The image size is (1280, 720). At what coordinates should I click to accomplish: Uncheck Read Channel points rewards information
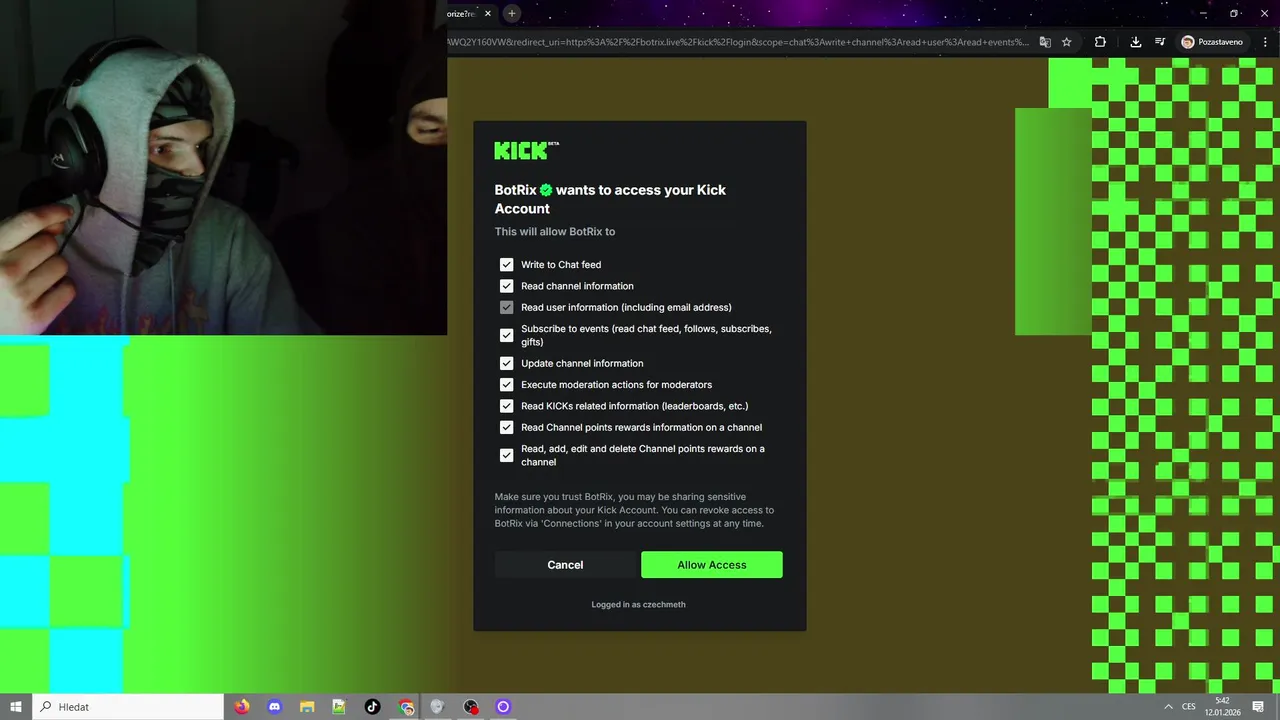(506, 427)
